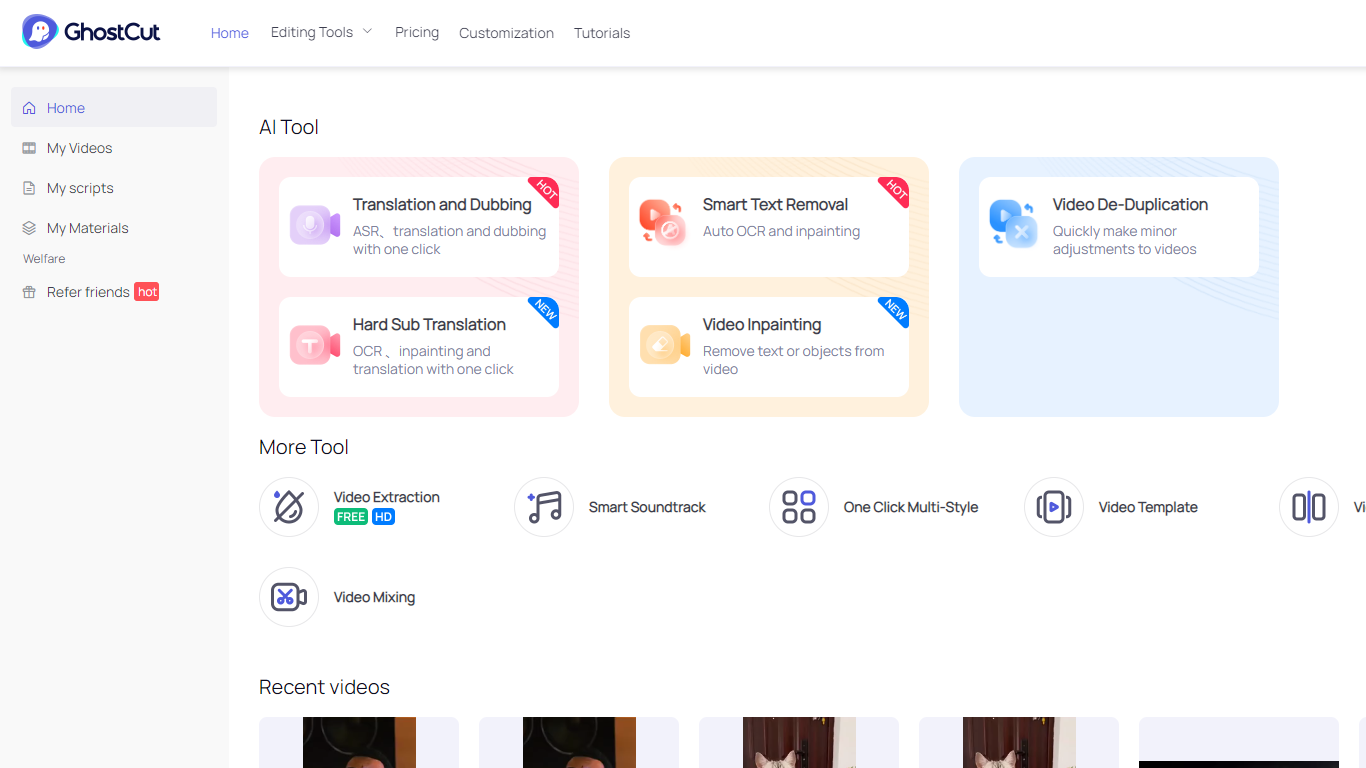Select the Smart Soundtrack music icon

click(x=543, y=507)
